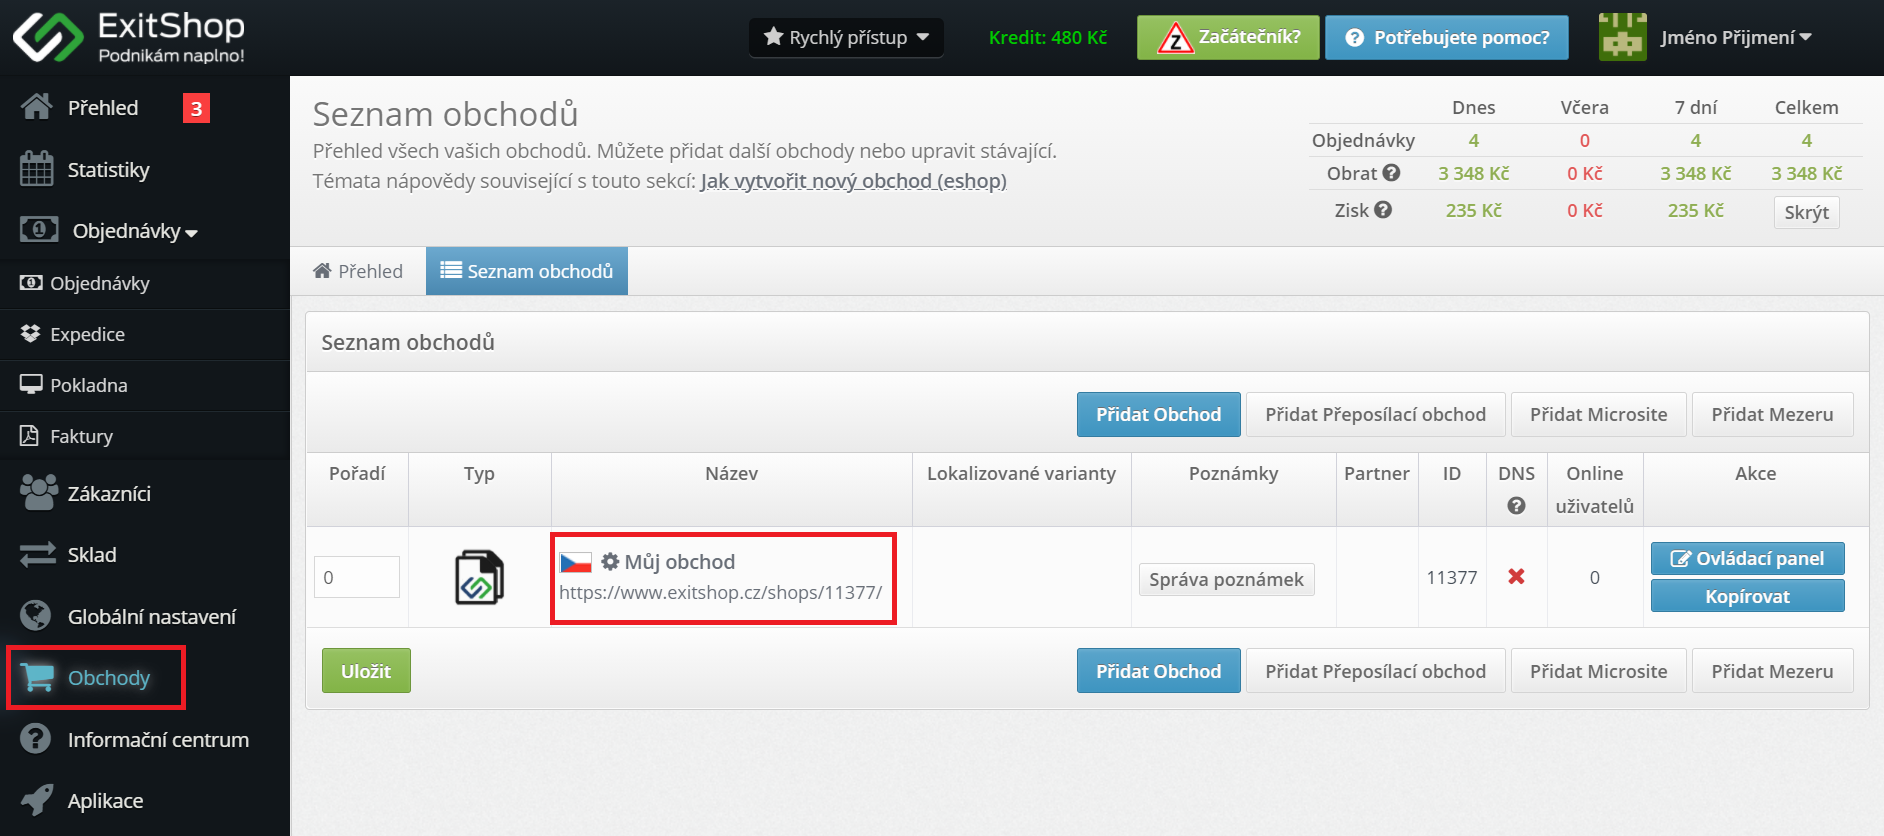Expand the Jméno Příjmení user menu
Image resolution: width=1884 pixels, height=836 pixels.
point(1736,38)
